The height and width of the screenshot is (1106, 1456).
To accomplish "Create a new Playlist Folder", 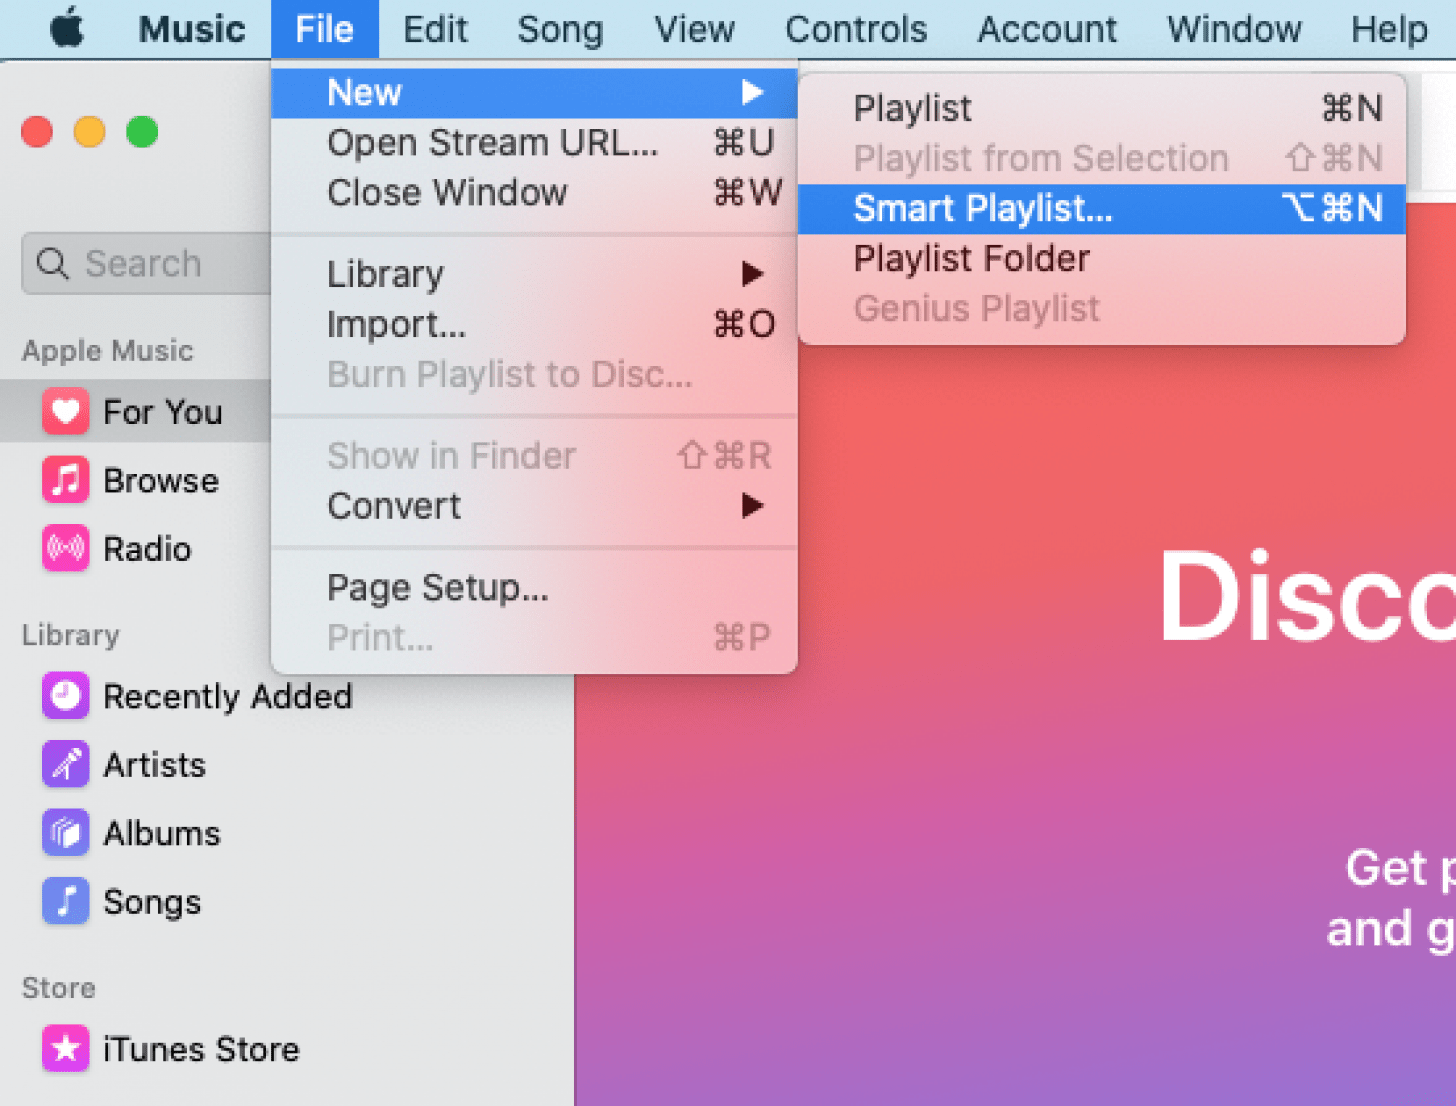I will pyautogui.click(x=970, y=258).
